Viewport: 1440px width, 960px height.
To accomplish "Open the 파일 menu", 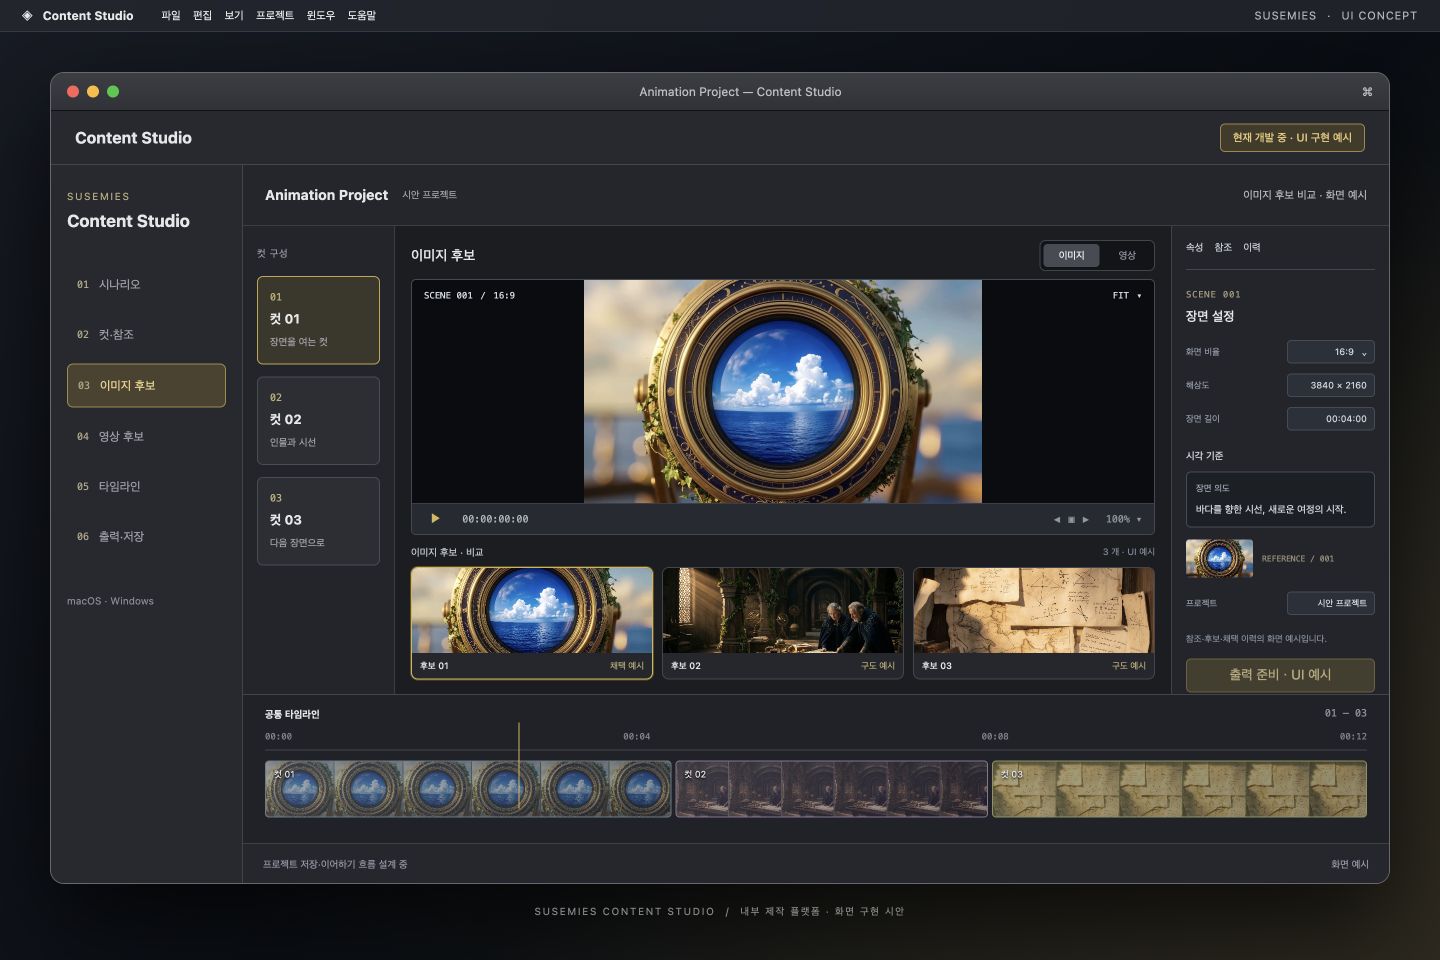I will pyautogui.click(x=171, y=16).
